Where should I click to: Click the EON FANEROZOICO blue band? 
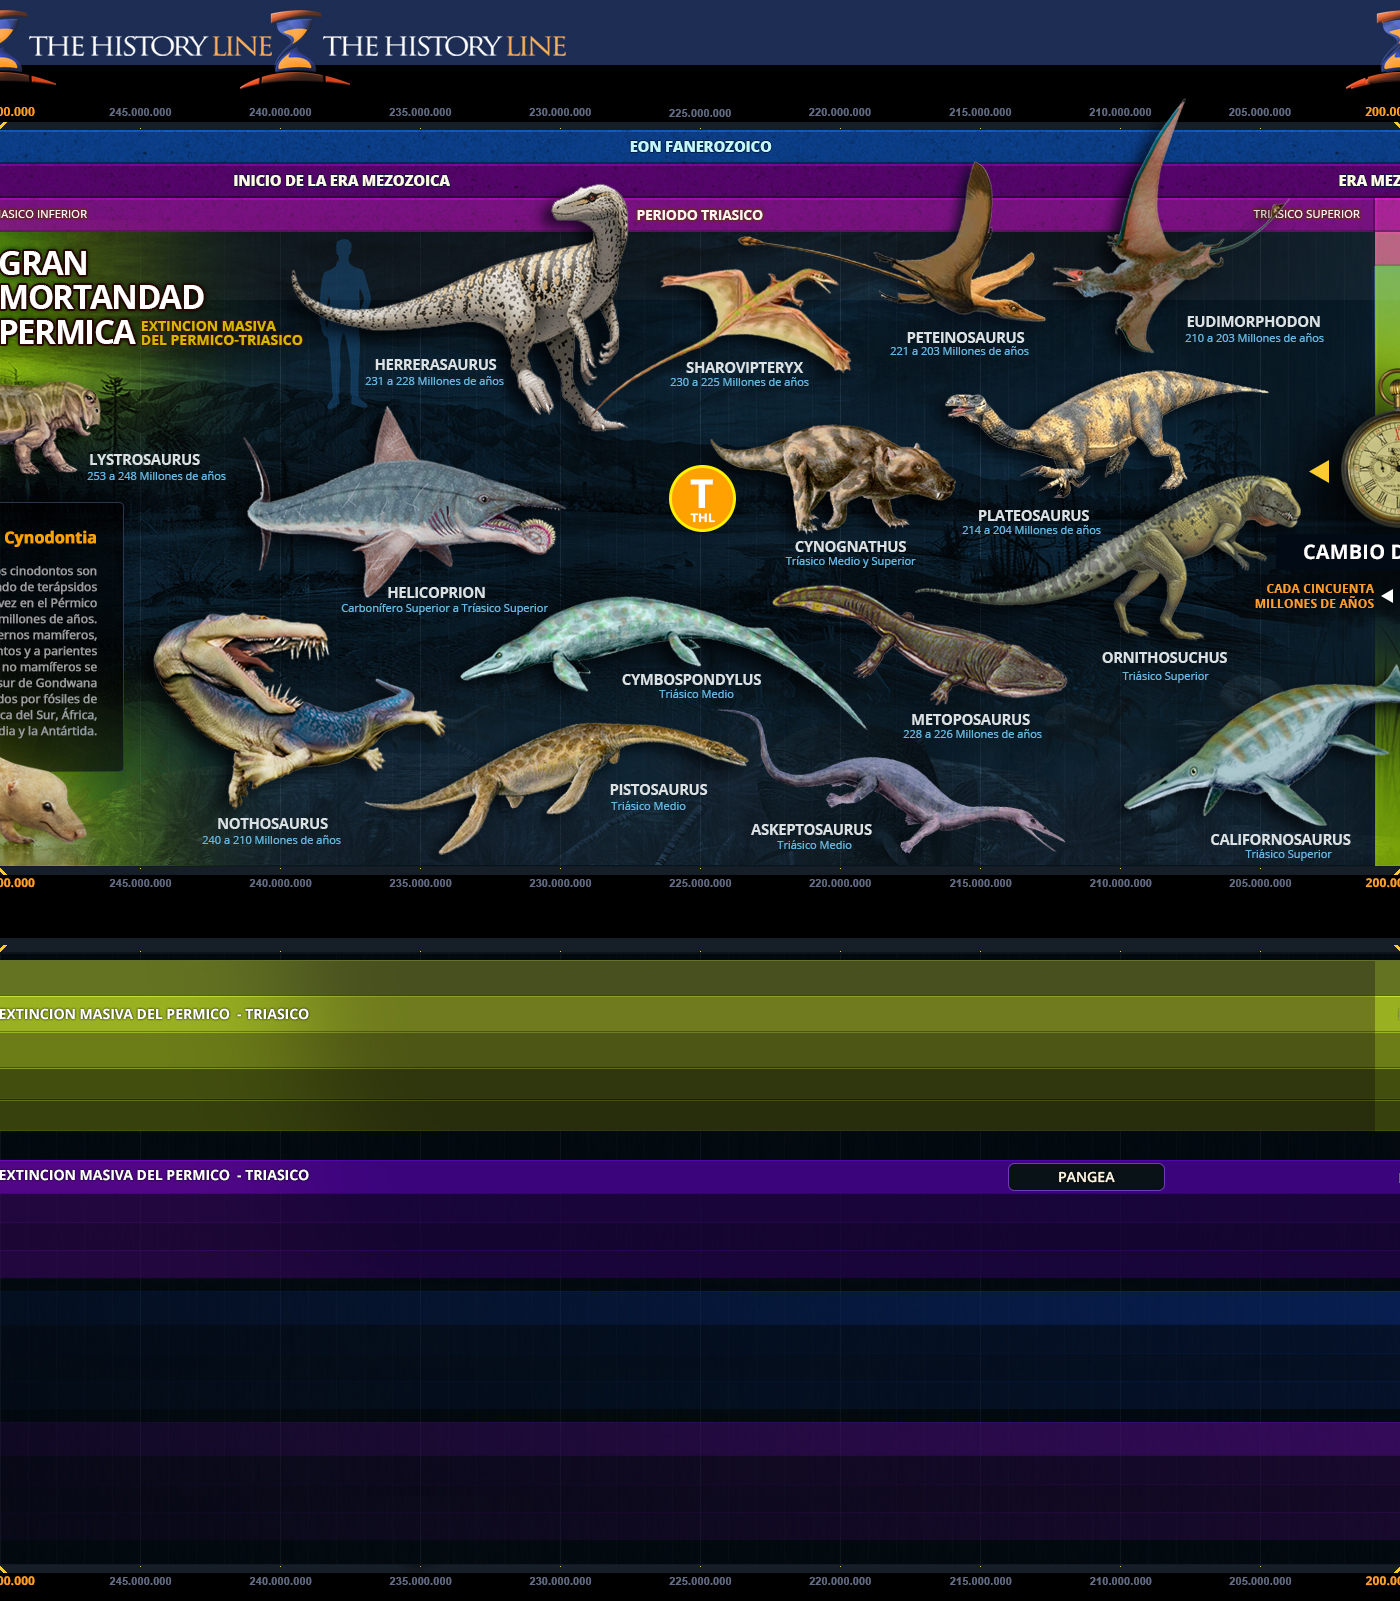point(700,147)
